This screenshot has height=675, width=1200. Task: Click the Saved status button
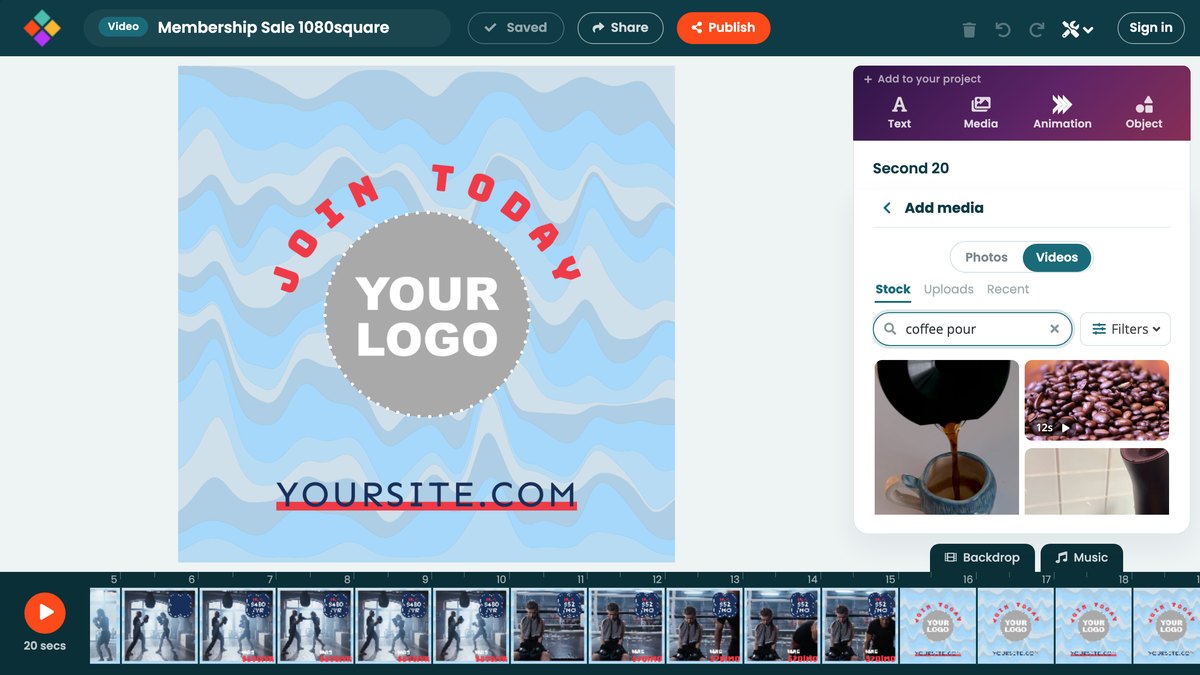coord(516,28)
